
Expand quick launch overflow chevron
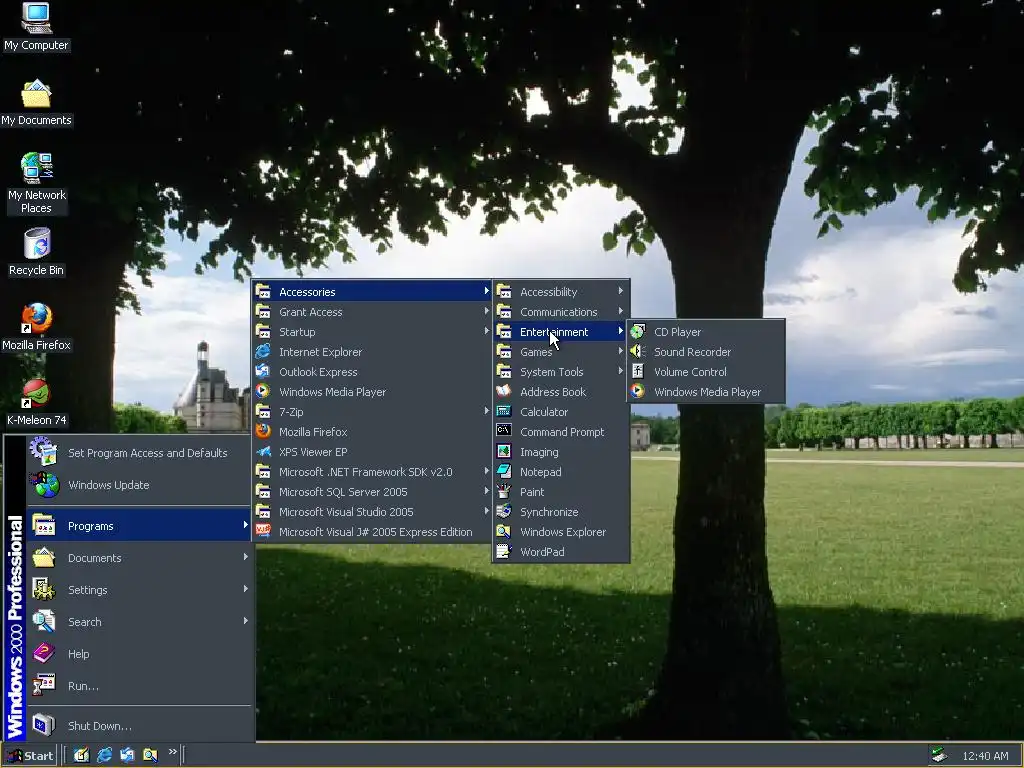click(x=172, y=752)
